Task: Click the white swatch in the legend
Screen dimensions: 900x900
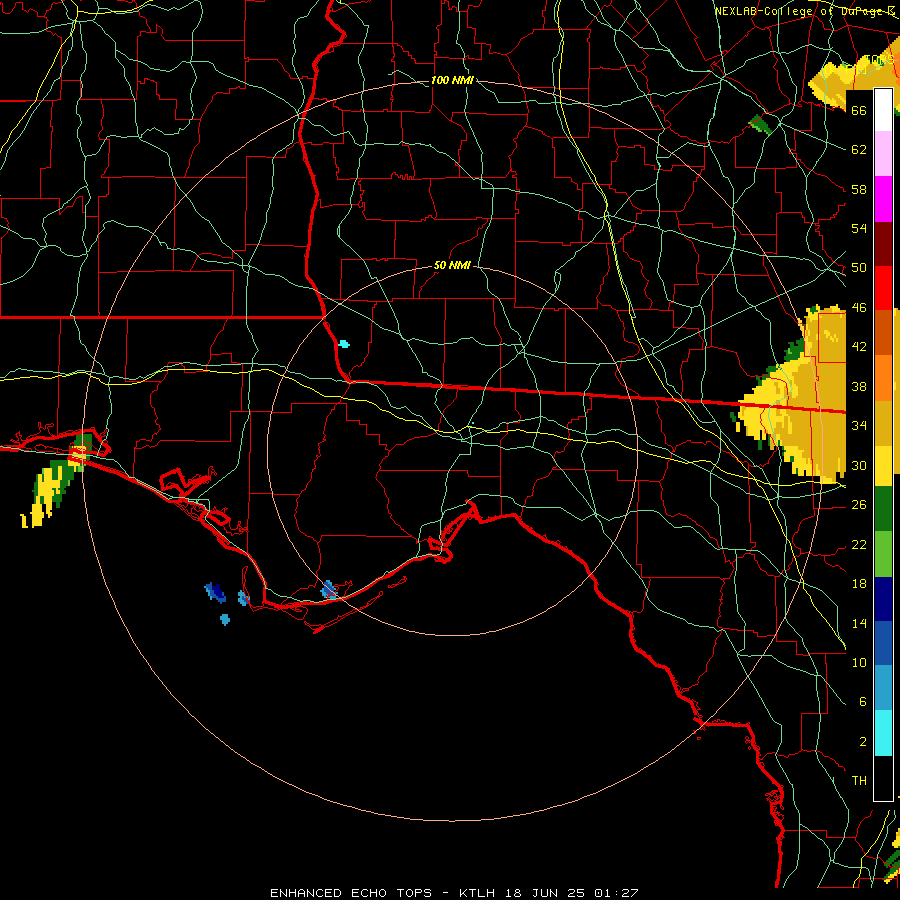Action: pos(883,110)
